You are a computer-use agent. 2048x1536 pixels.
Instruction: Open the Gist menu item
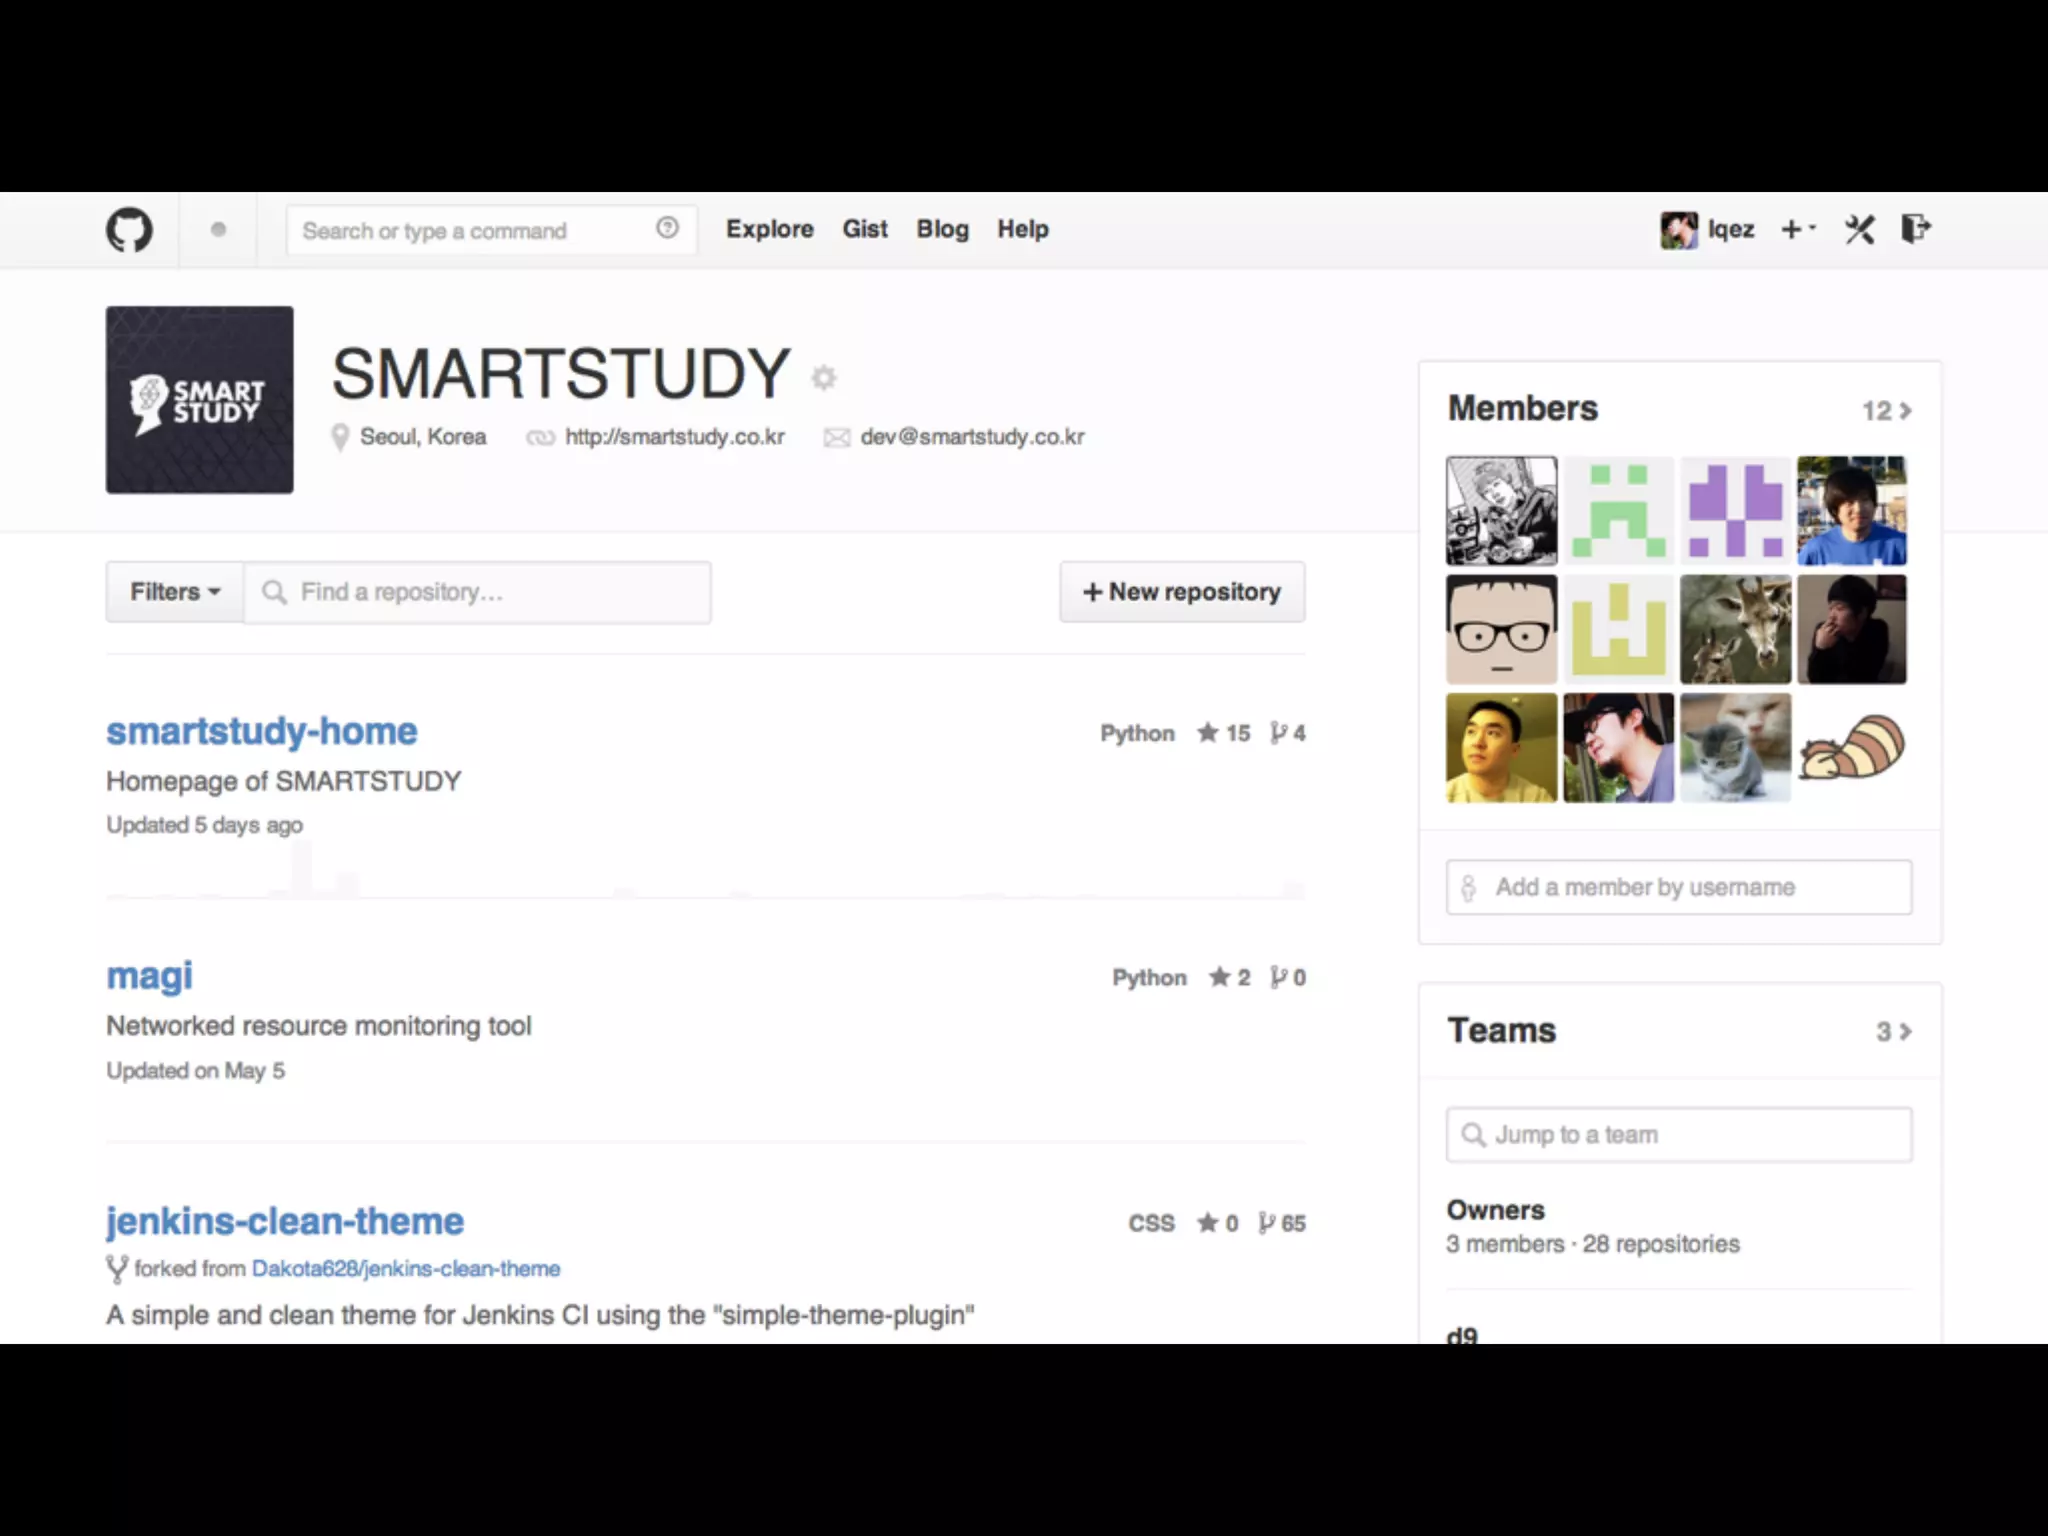point(864,229)
